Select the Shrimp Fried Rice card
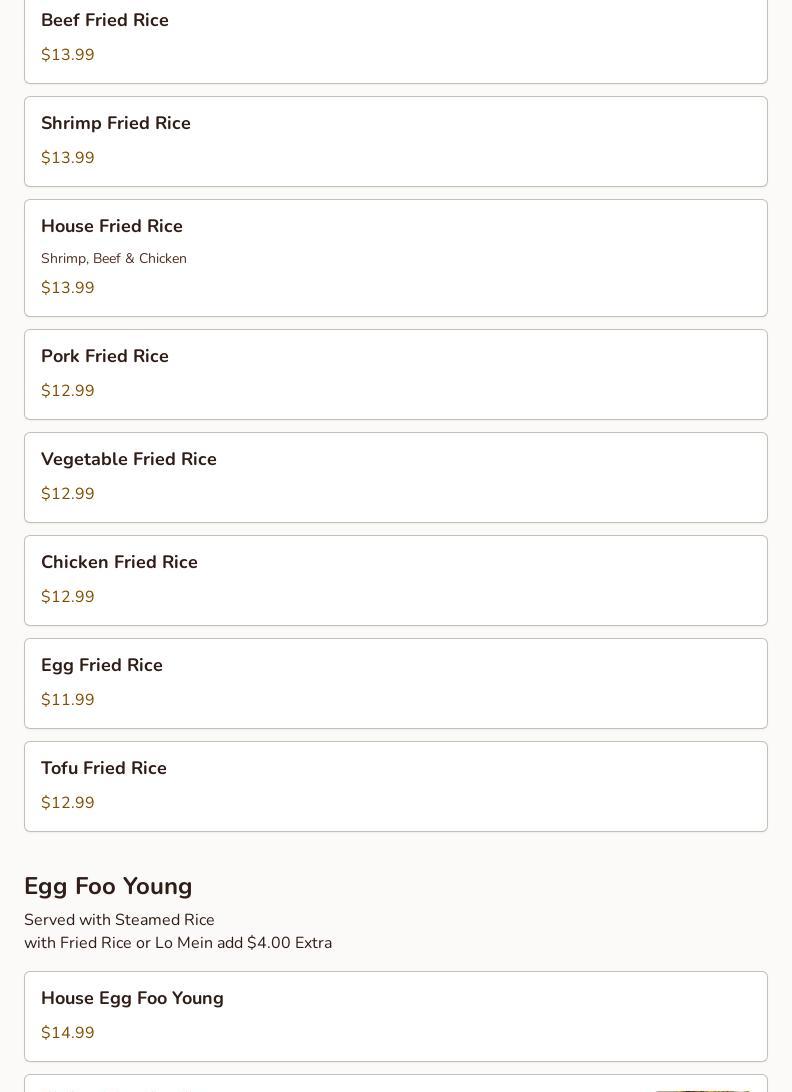The width and height of the screenshot is (792, 1092). (396, 141)
